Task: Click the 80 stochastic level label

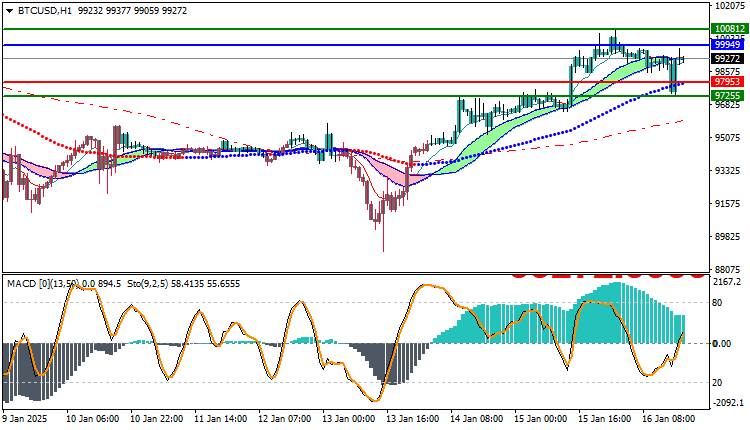Action: (x=717, y=303)
